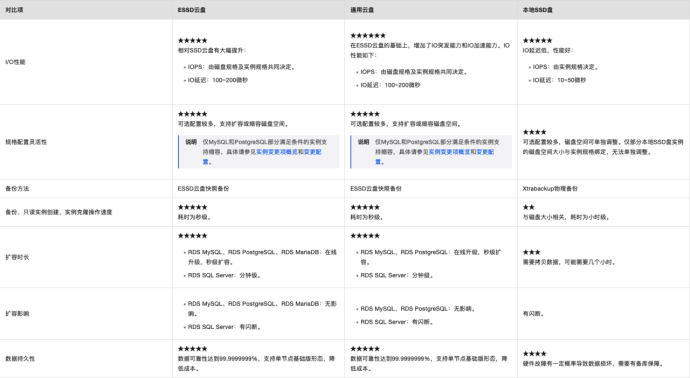Click the I/O性能 row label

click(x=15, y=62)
